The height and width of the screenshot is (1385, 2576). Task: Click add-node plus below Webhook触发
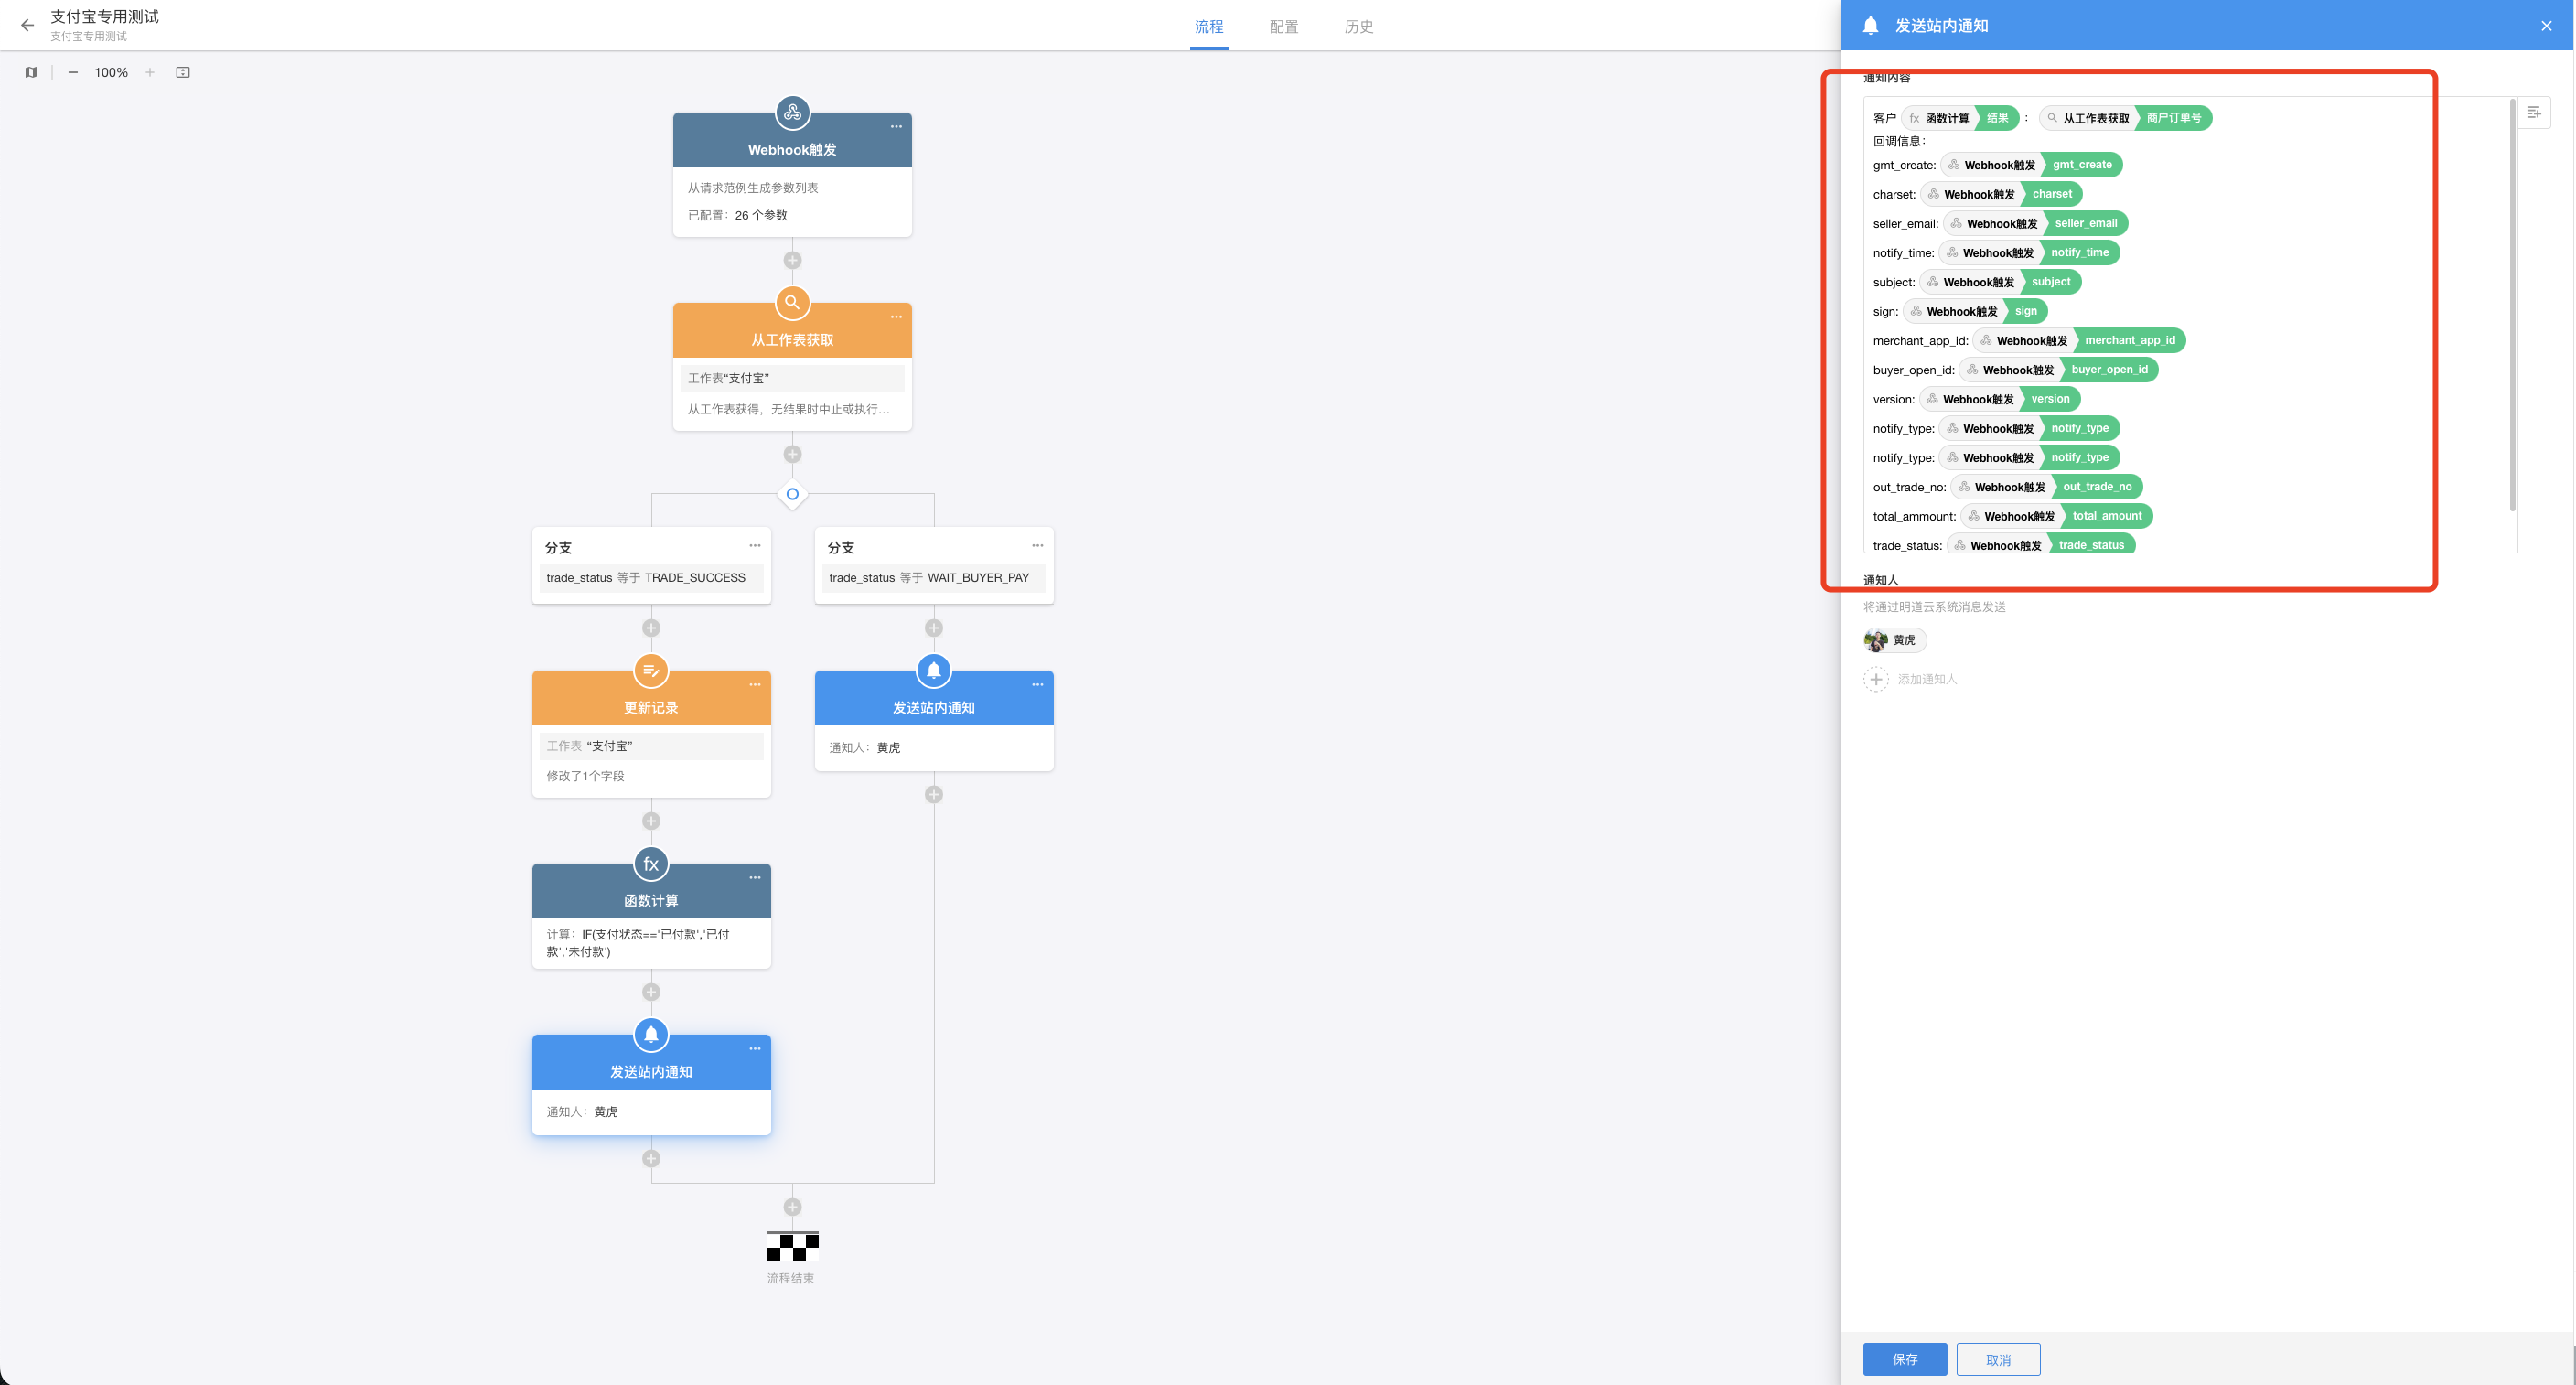coord(792,260)
